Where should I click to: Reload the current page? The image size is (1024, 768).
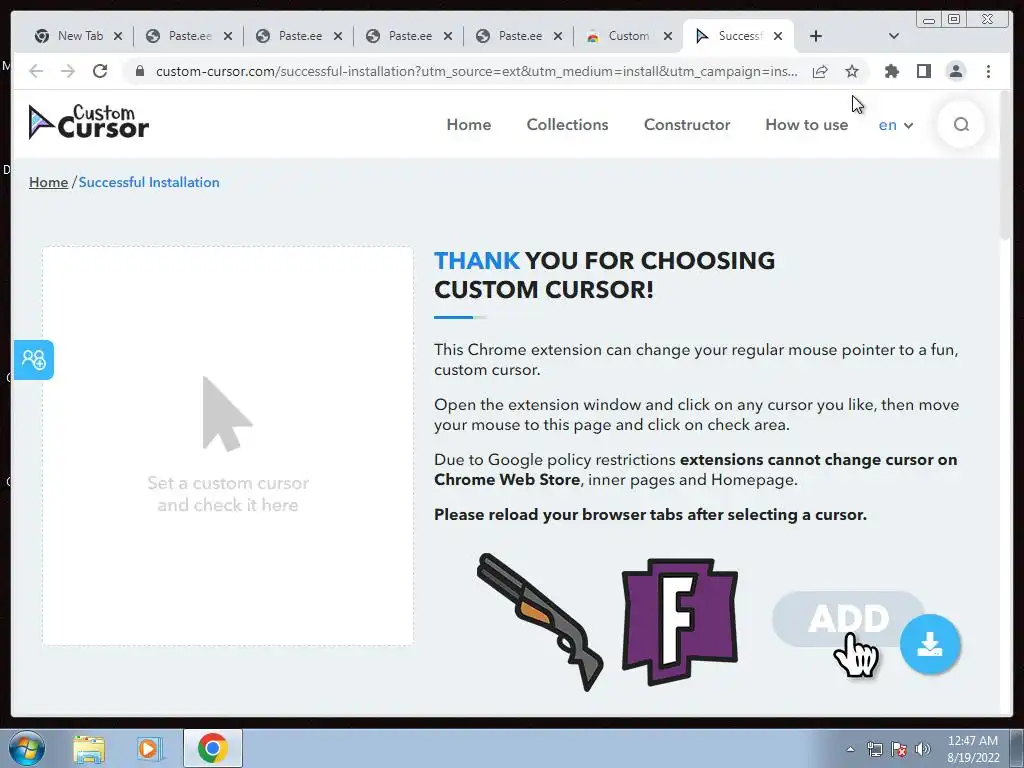pos(100,71)
